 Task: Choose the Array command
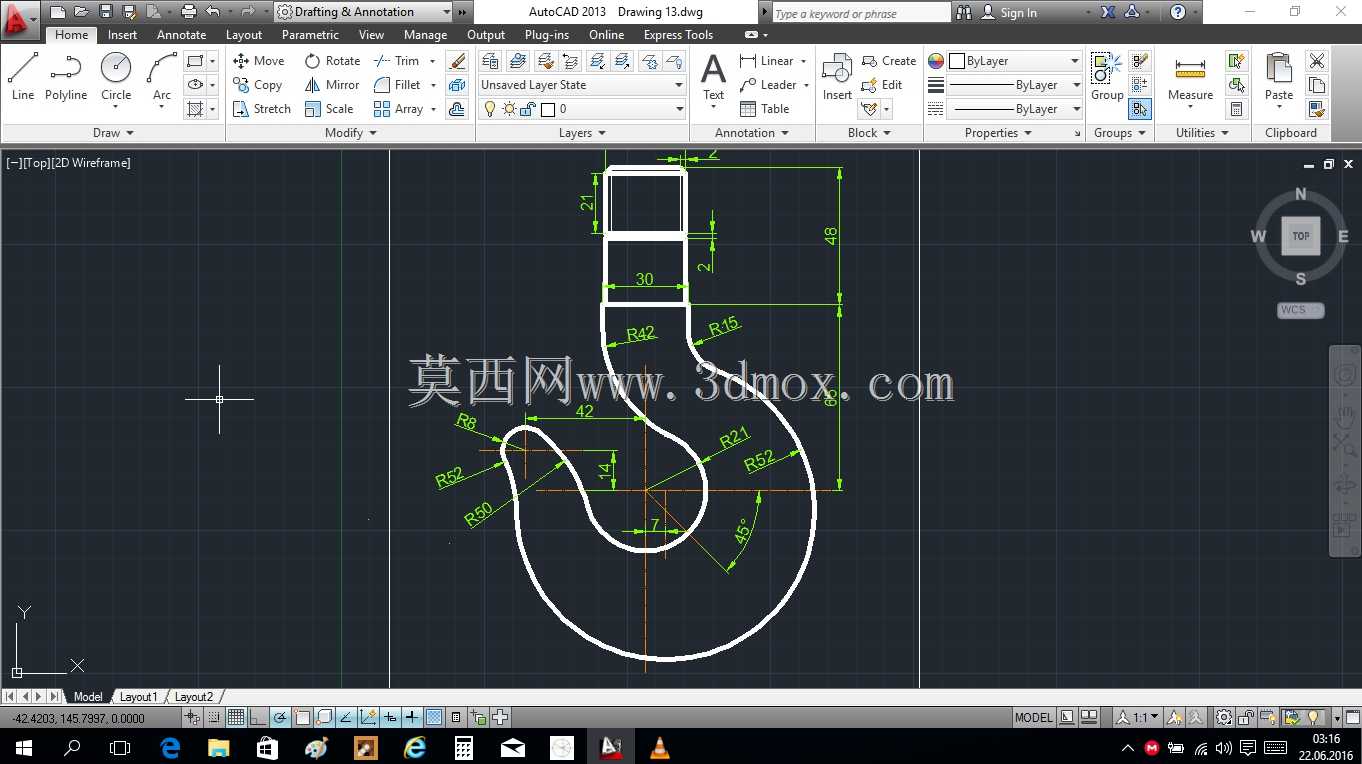(399, 109)
